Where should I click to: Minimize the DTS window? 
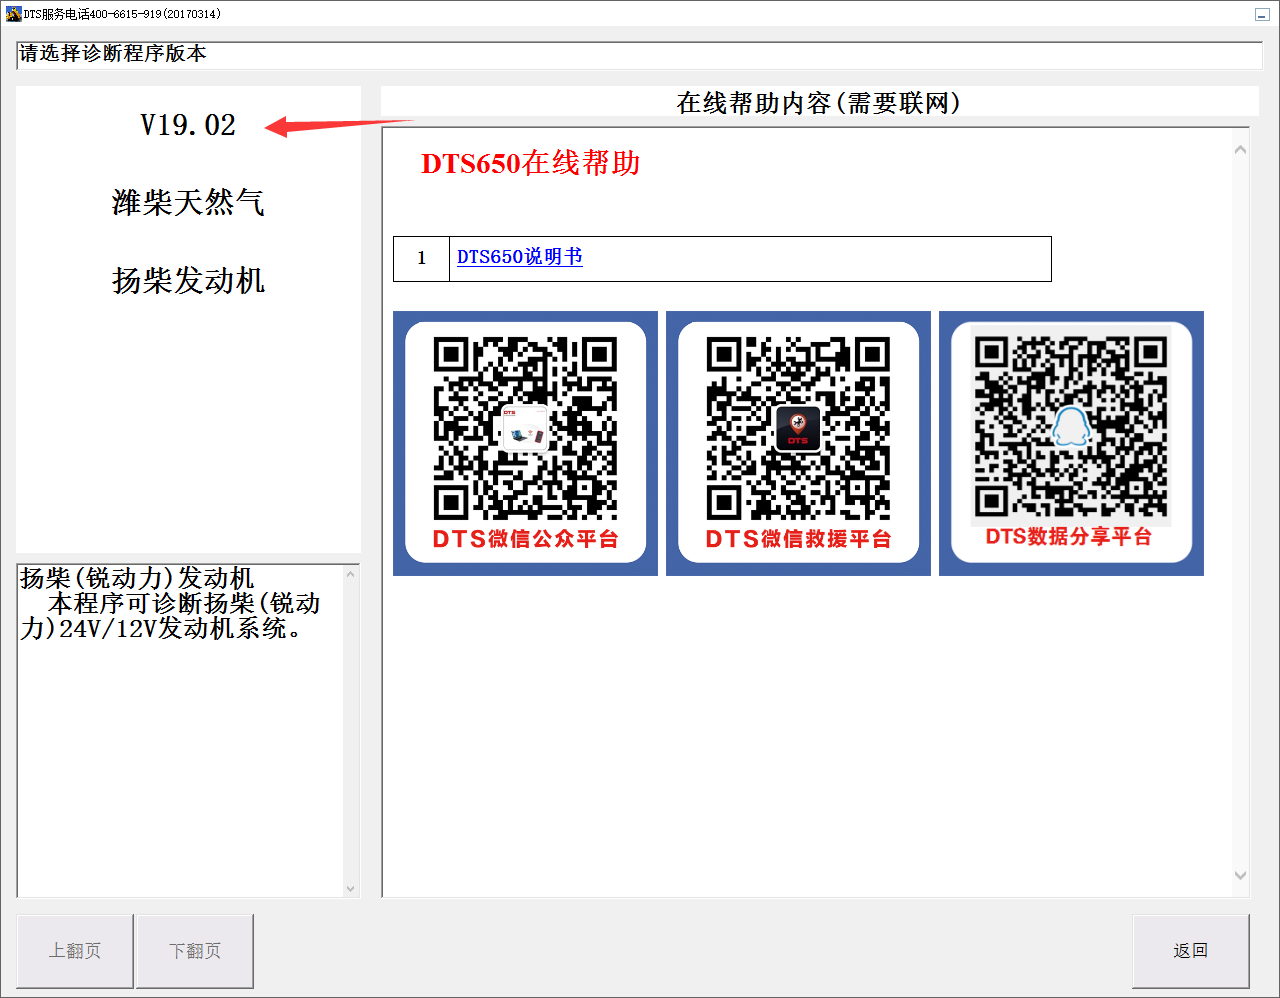pyautogui.click(x=1262, y=15)
